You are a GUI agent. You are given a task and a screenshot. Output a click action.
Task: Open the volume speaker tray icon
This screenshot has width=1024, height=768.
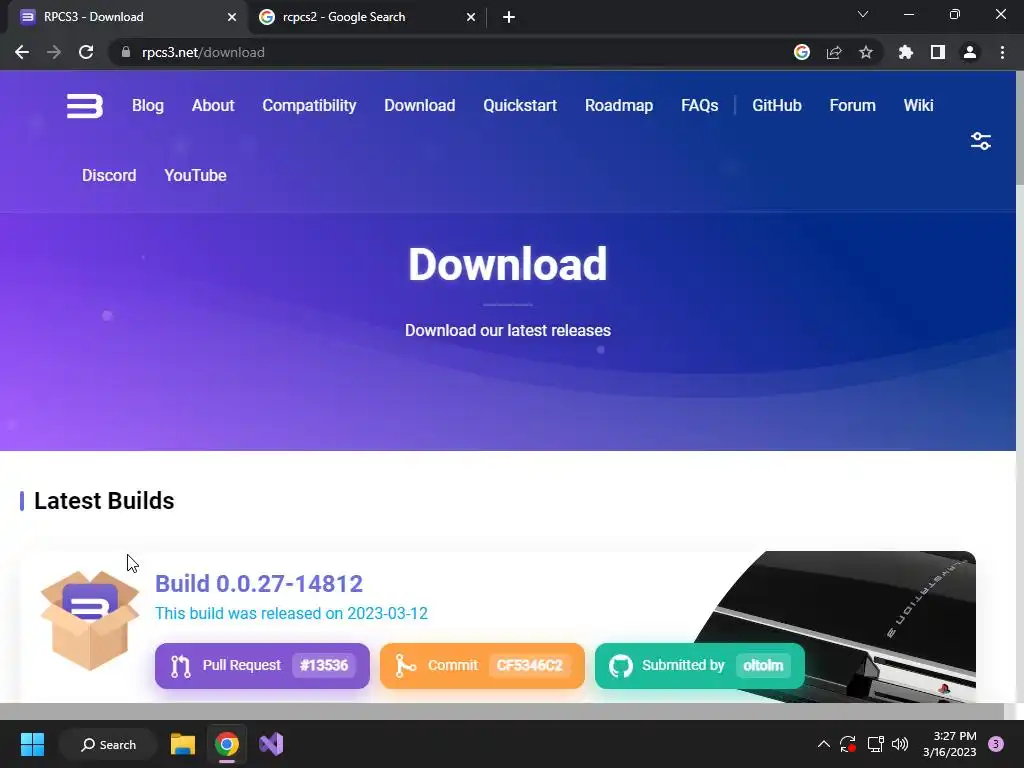coord(900,744)
